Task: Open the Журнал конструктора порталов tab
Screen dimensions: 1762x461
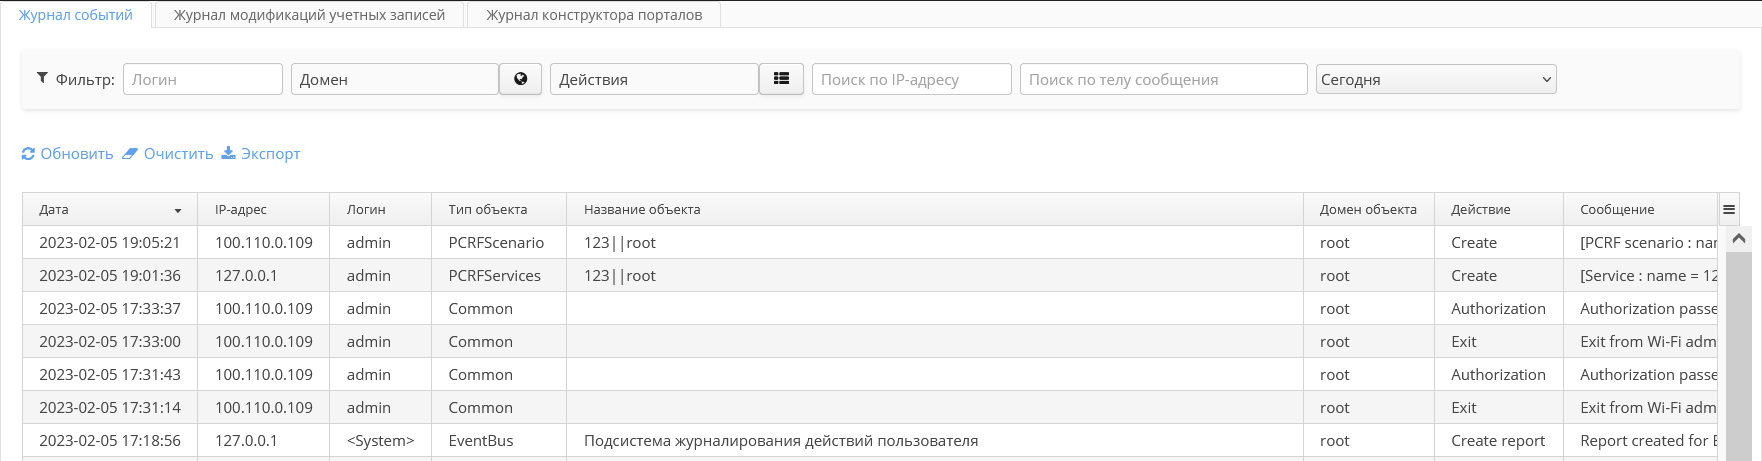Action: [594, 15]
